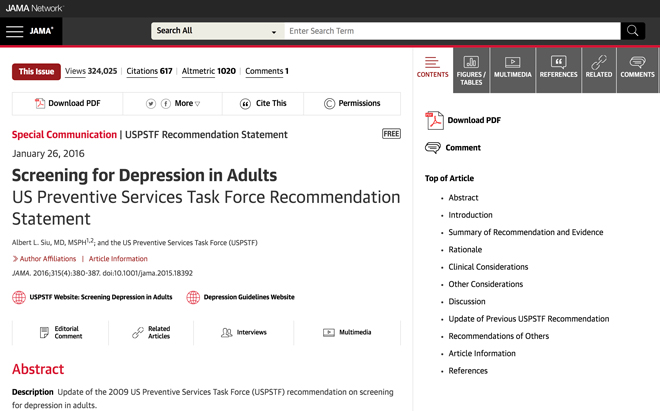Click the This Issue button
This screenshot has height=411, width=660.
36,72
